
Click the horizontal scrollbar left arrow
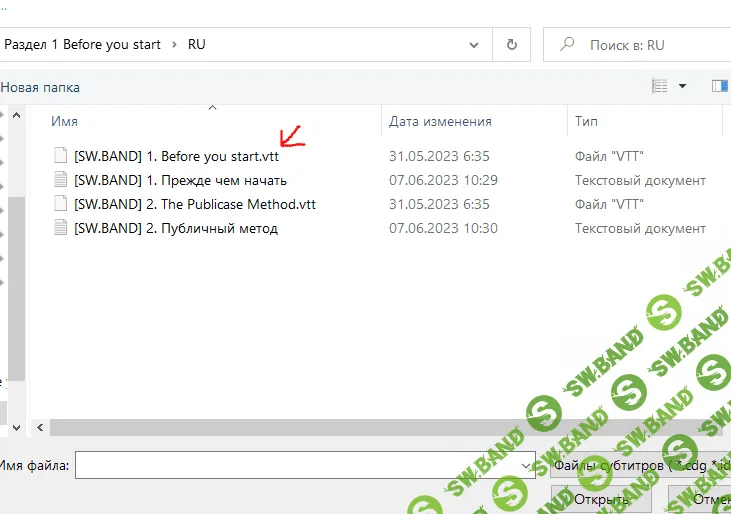point(40,427)
